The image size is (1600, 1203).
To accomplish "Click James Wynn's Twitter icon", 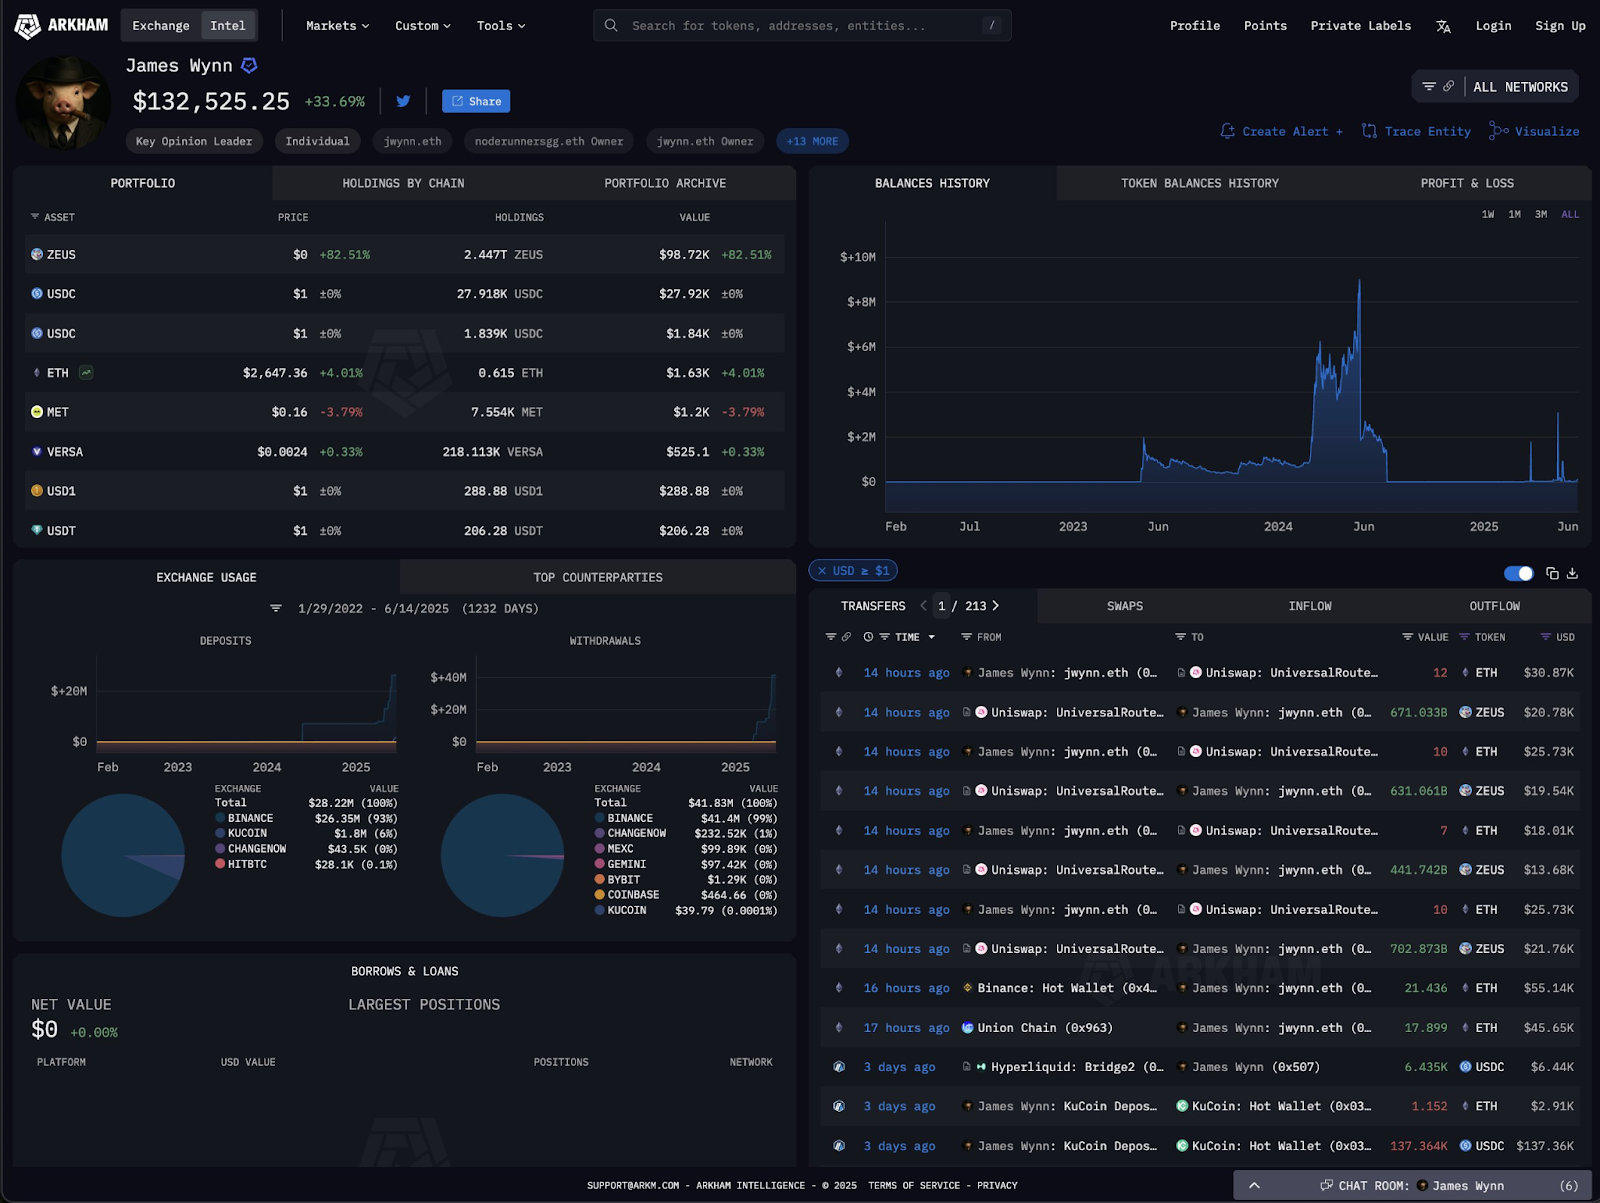I will [x=403, y=100].
